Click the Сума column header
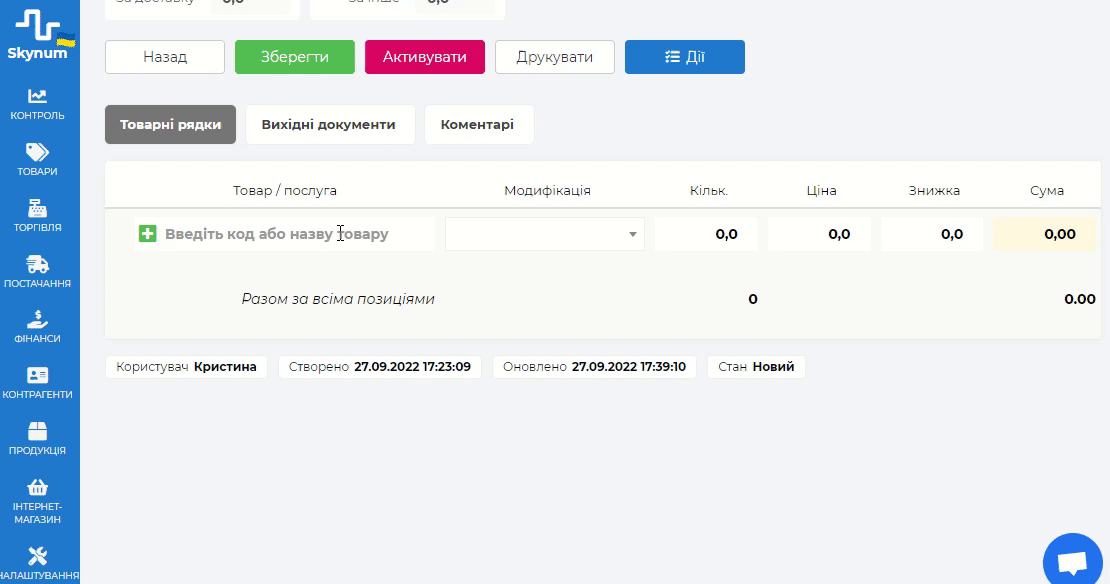Screen dimensions: 1110x584 [x=1047, y=190]
